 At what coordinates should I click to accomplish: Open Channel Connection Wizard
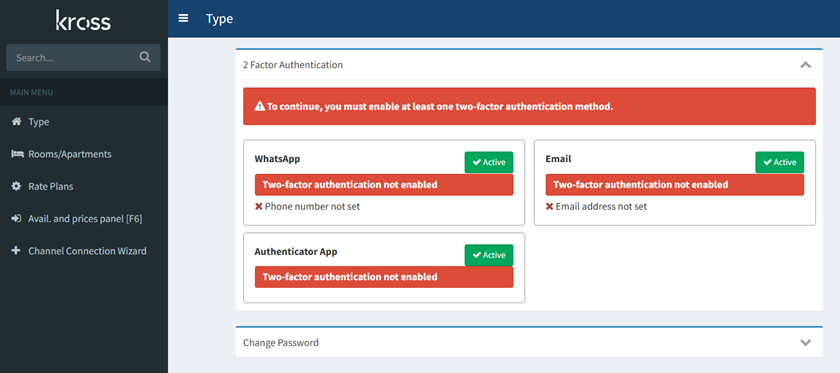coord(84,251)
